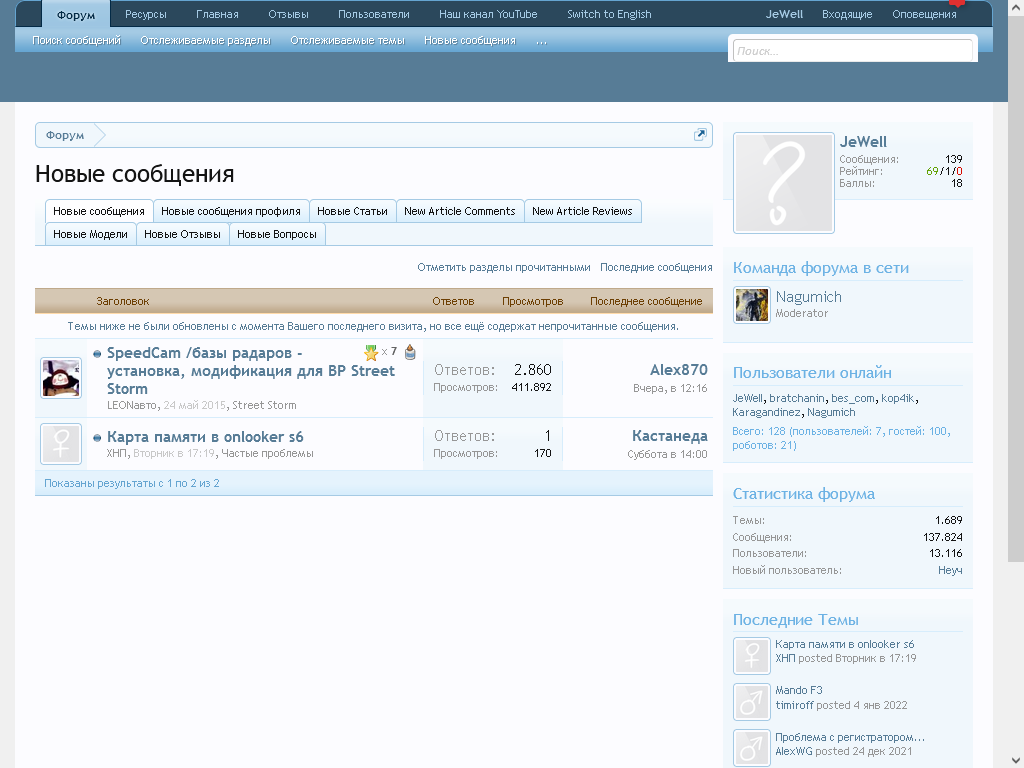The width and height of the screenshot is (1024, 768).
Task: Open the quick navigation icon in the breadcrumb bar
Action: [x=700, y=135]
